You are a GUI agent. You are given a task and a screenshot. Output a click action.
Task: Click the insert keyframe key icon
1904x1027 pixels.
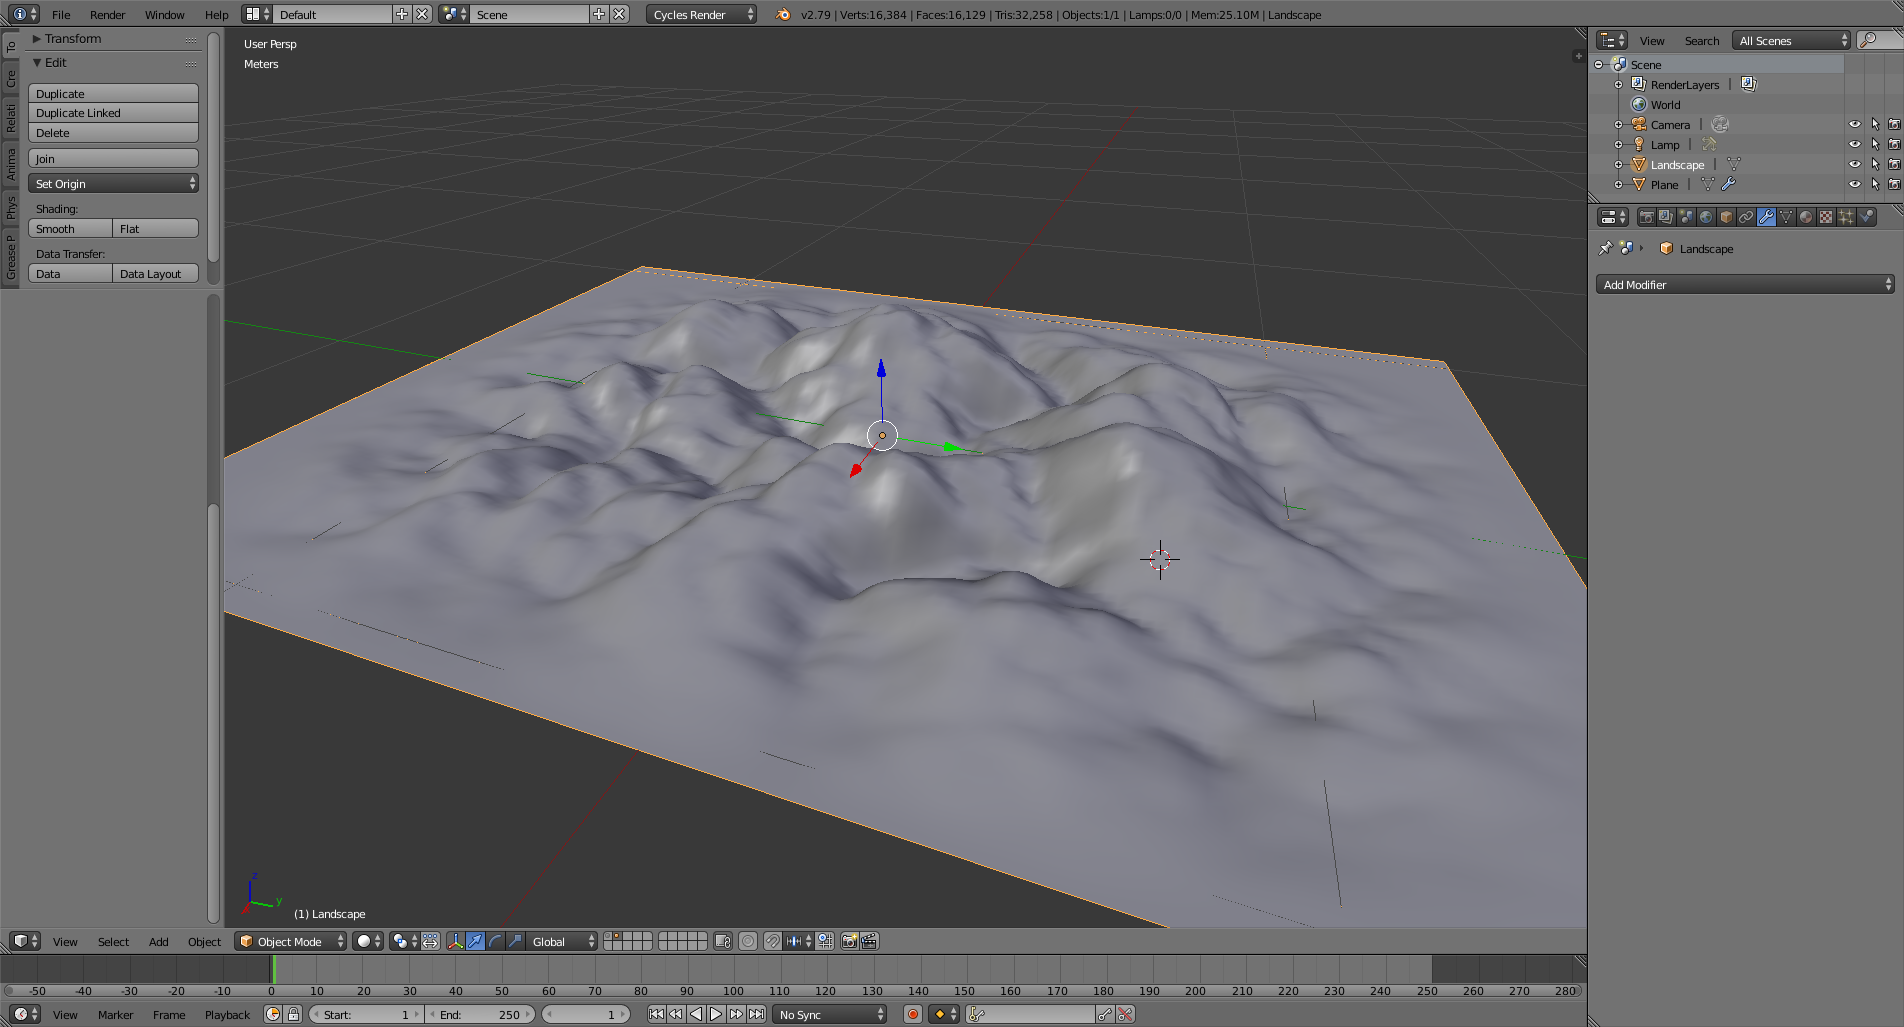click(1105, 1014)
